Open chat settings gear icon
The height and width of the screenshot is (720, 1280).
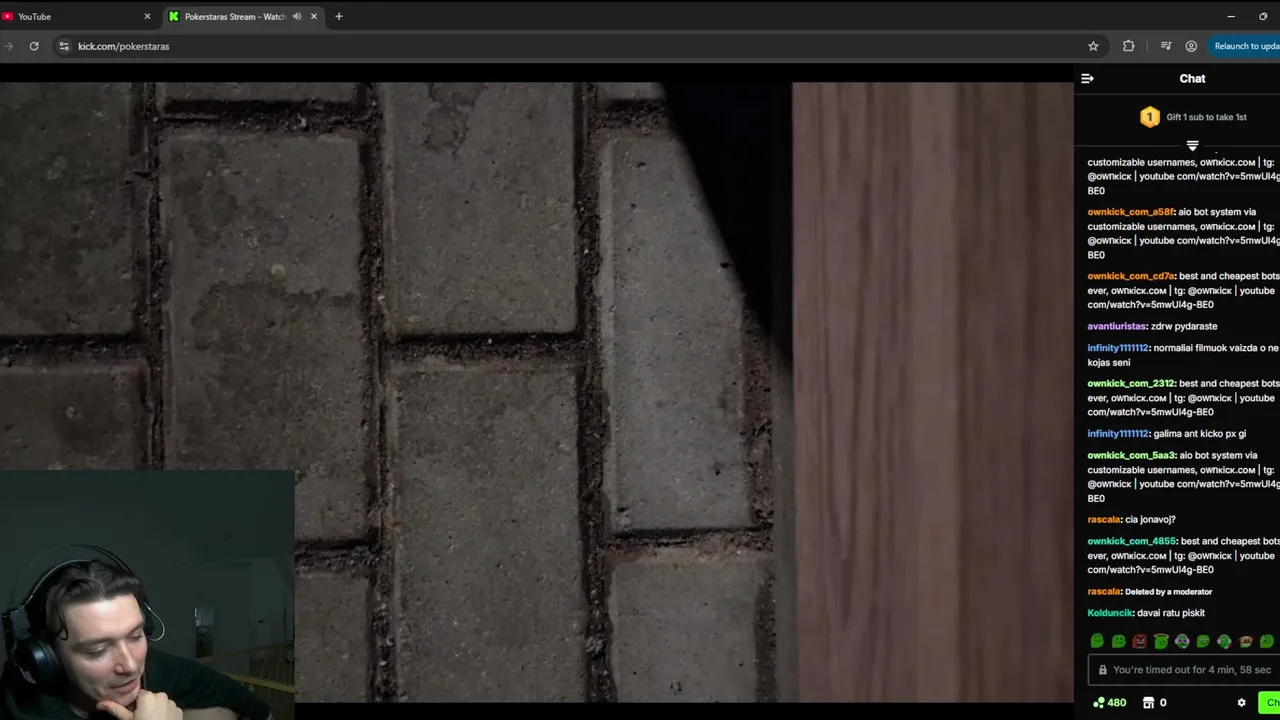[x=1242, y=703]
